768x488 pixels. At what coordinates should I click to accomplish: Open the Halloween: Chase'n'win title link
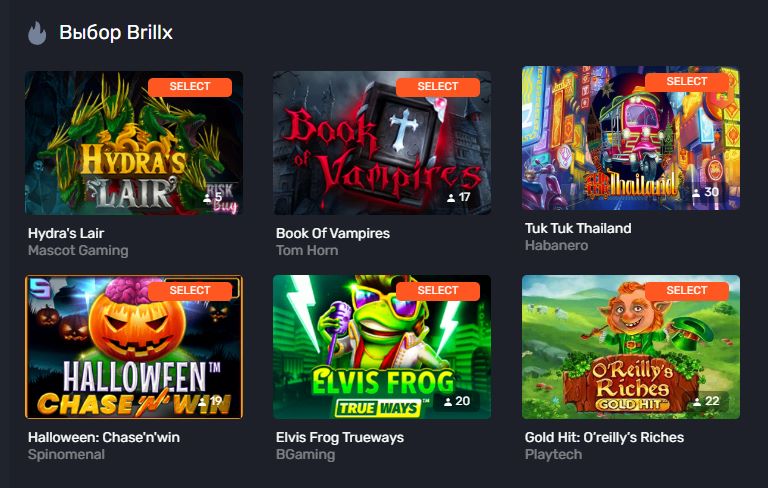coord(104,437)
